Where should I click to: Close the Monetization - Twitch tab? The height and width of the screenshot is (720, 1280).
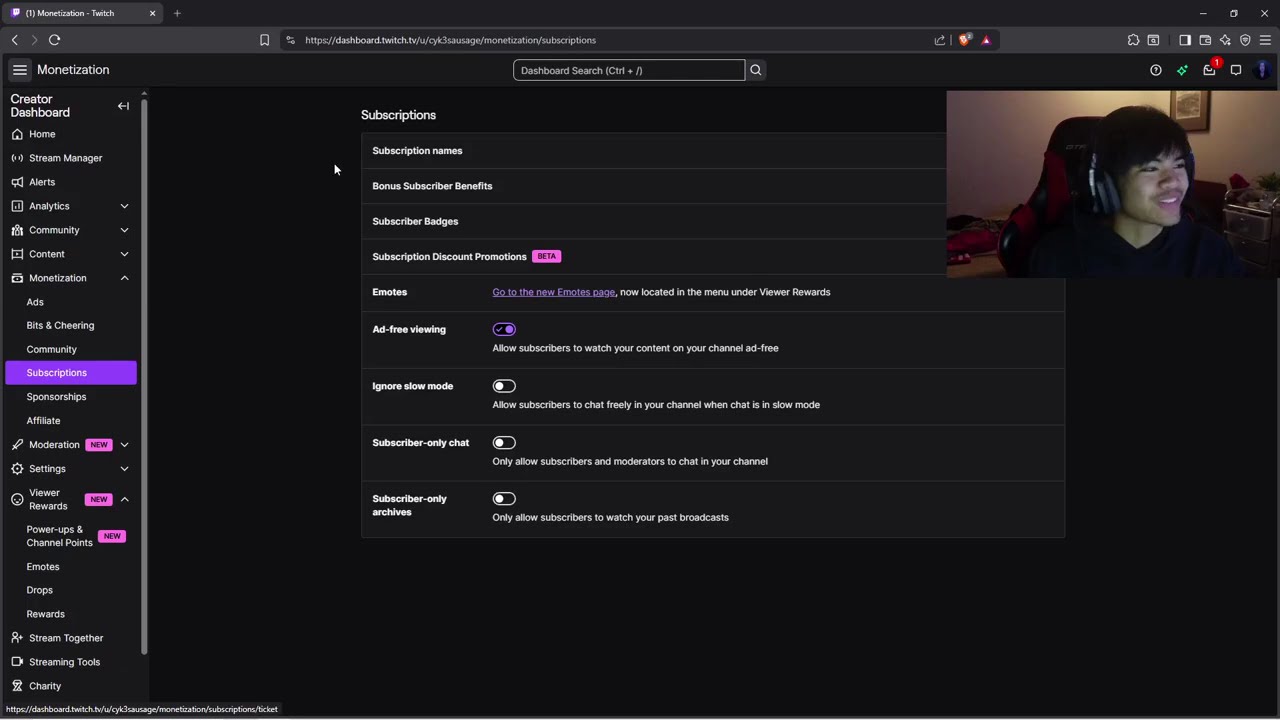[x=152, y=13]
